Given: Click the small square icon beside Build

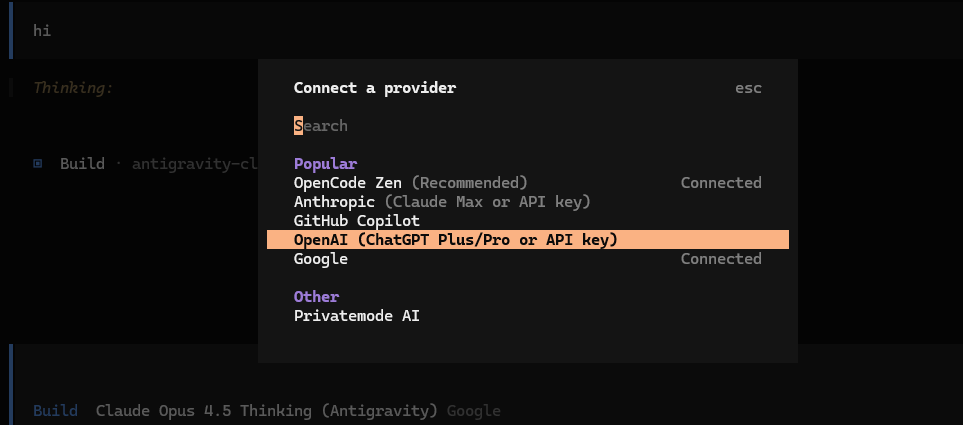Looking at the screenshot, I should pos(38,163).
